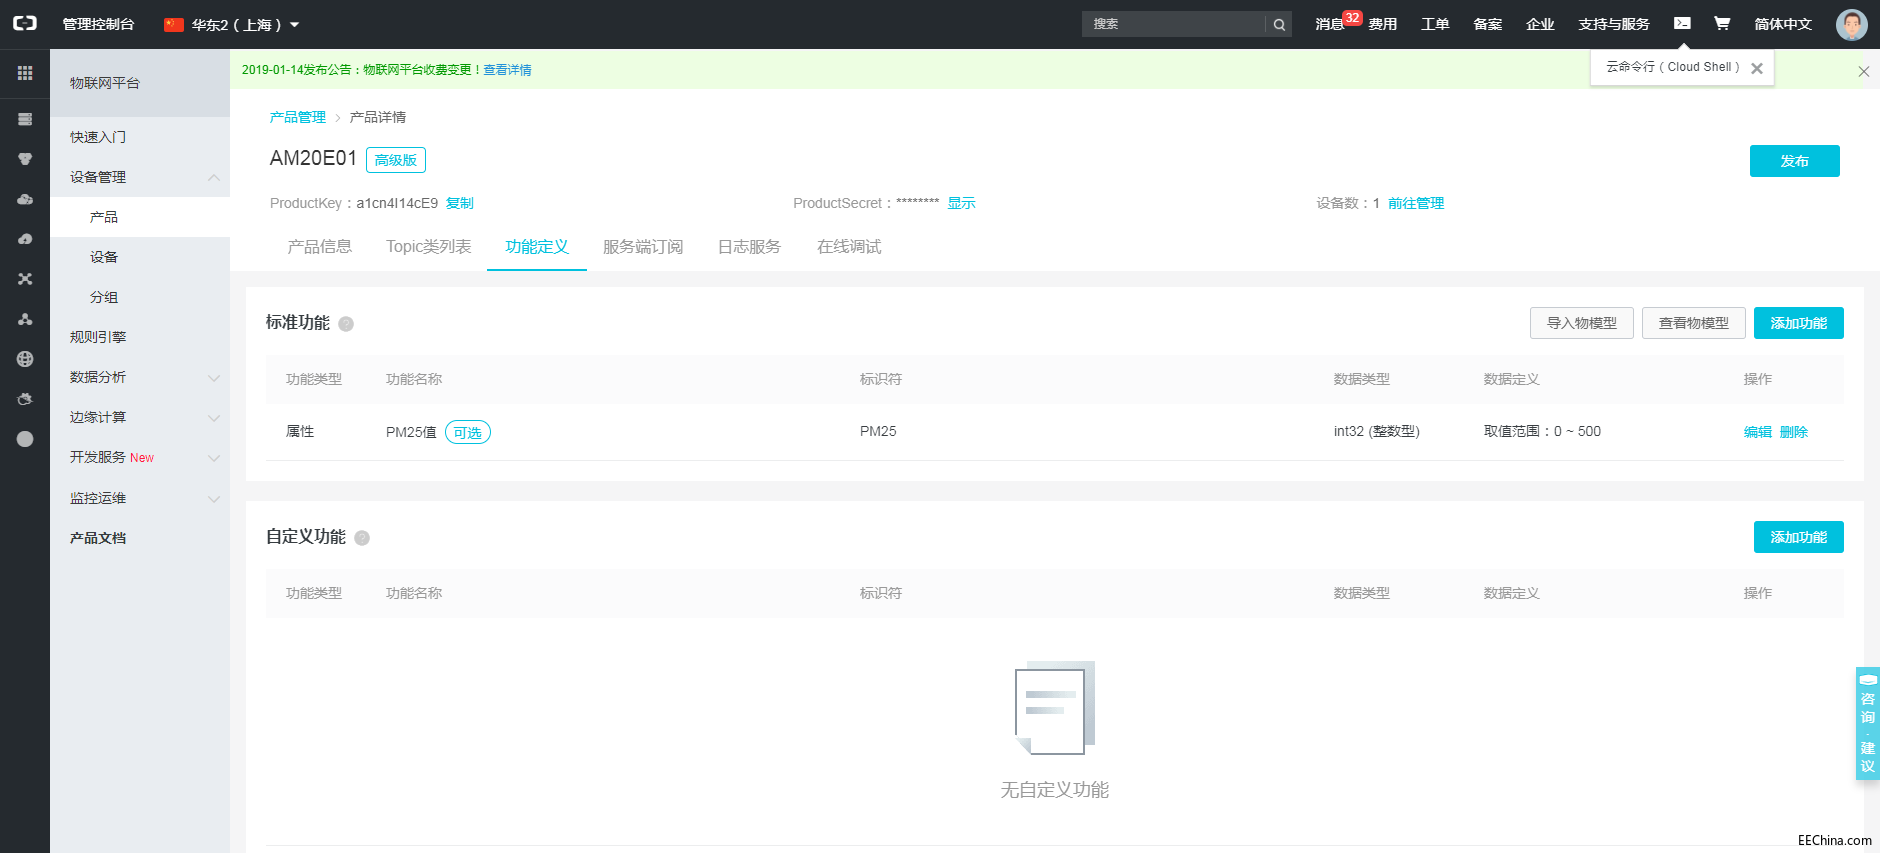
Task: Open the 咨询·建议 feedback widget
Action: (1867, 723)
